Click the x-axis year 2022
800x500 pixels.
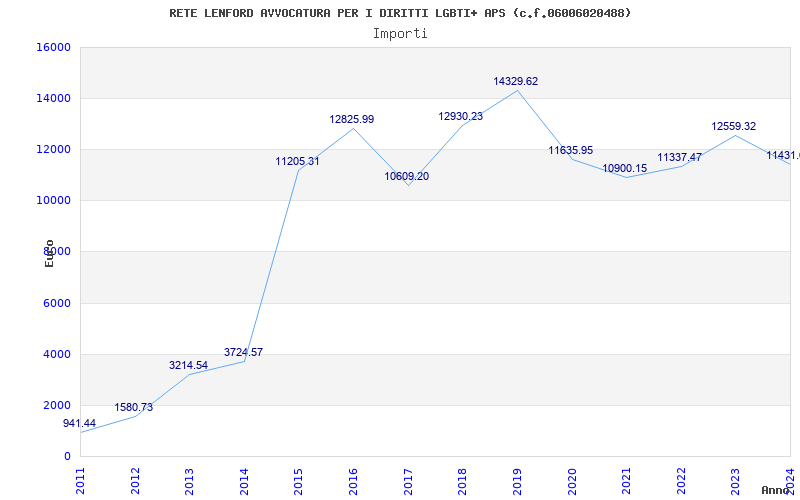click(681, 482)
